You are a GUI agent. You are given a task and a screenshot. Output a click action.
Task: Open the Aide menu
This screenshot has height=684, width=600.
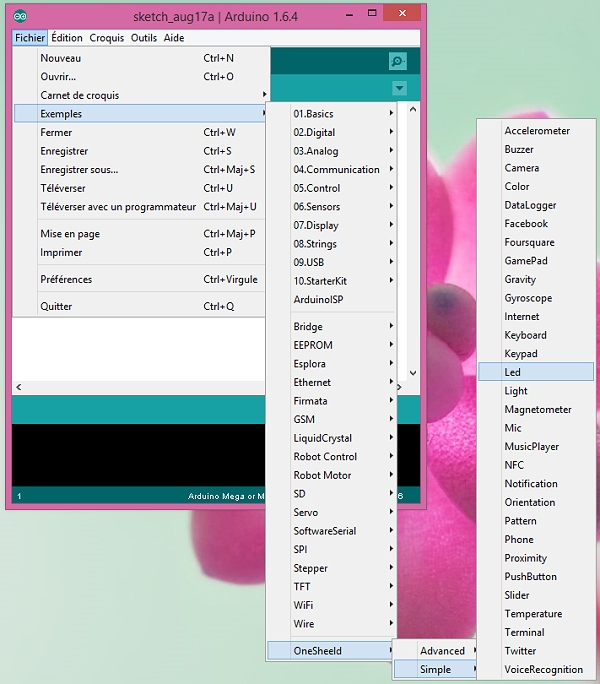(174, 38)
